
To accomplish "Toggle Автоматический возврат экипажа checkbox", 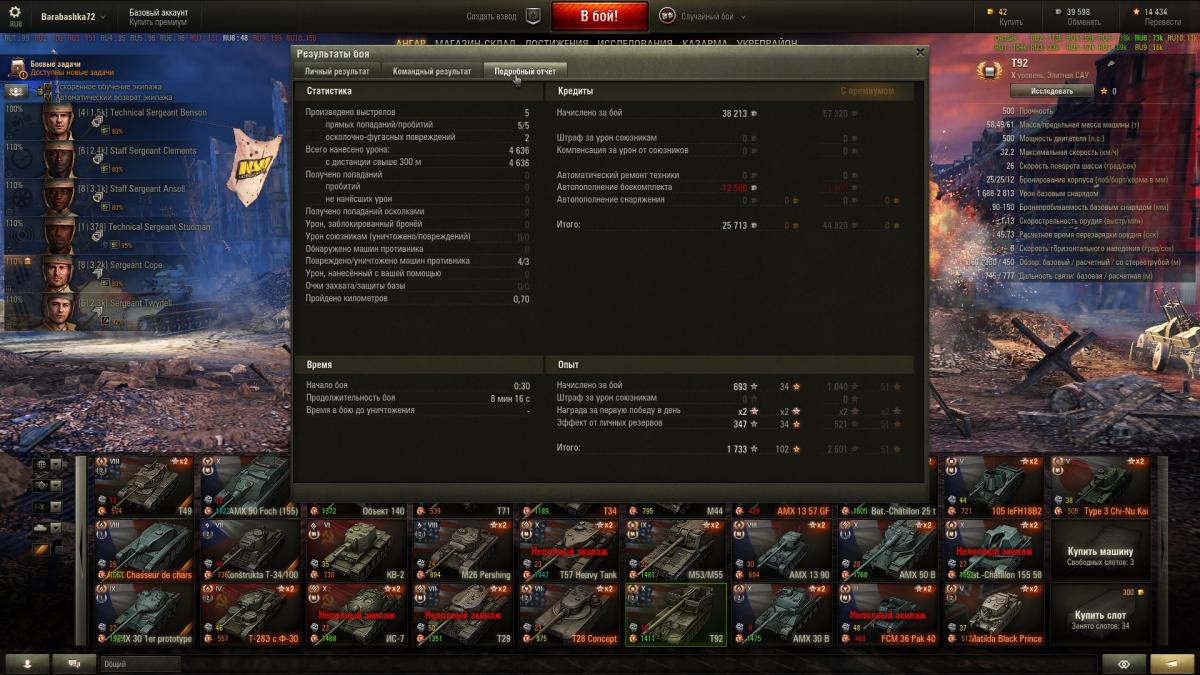I will pyautogui.click(x=48, y=97).
